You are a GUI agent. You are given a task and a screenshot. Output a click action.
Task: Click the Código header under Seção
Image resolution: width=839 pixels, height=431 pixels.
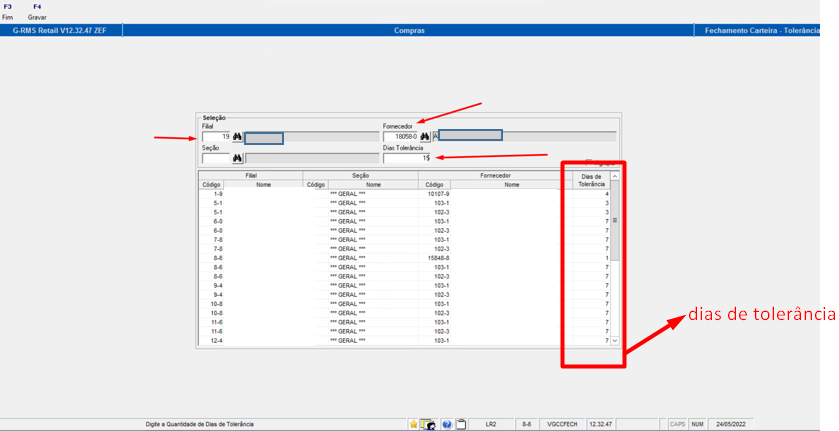point(316,185)
